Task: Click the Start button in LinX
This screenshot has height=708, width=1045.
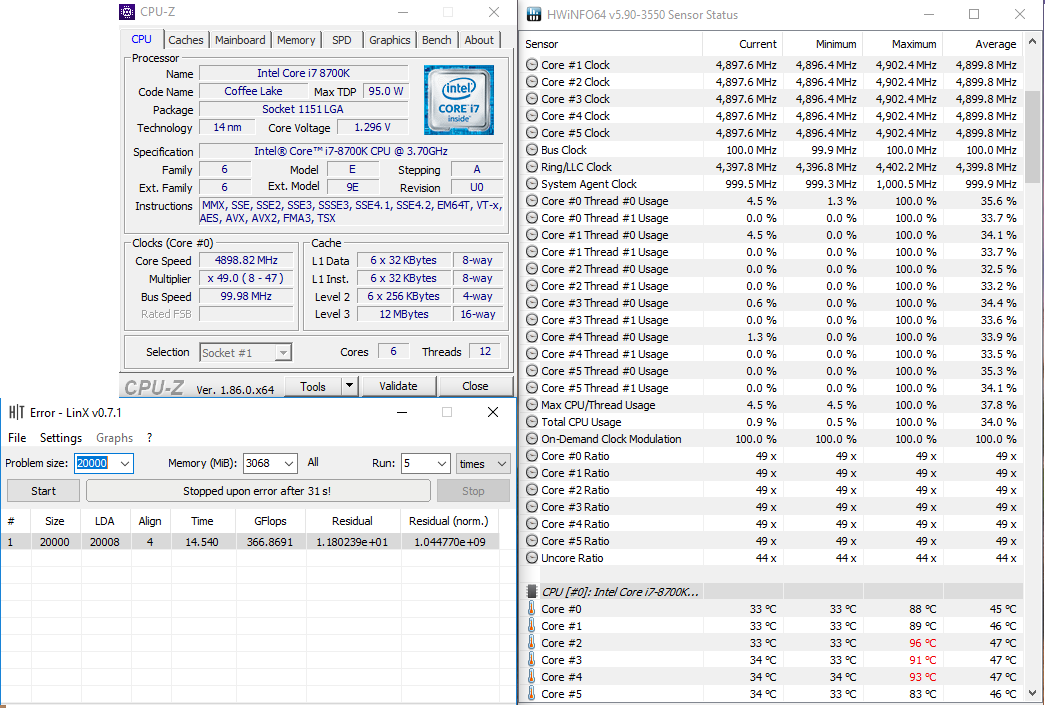Action: [x=43, y=491]
